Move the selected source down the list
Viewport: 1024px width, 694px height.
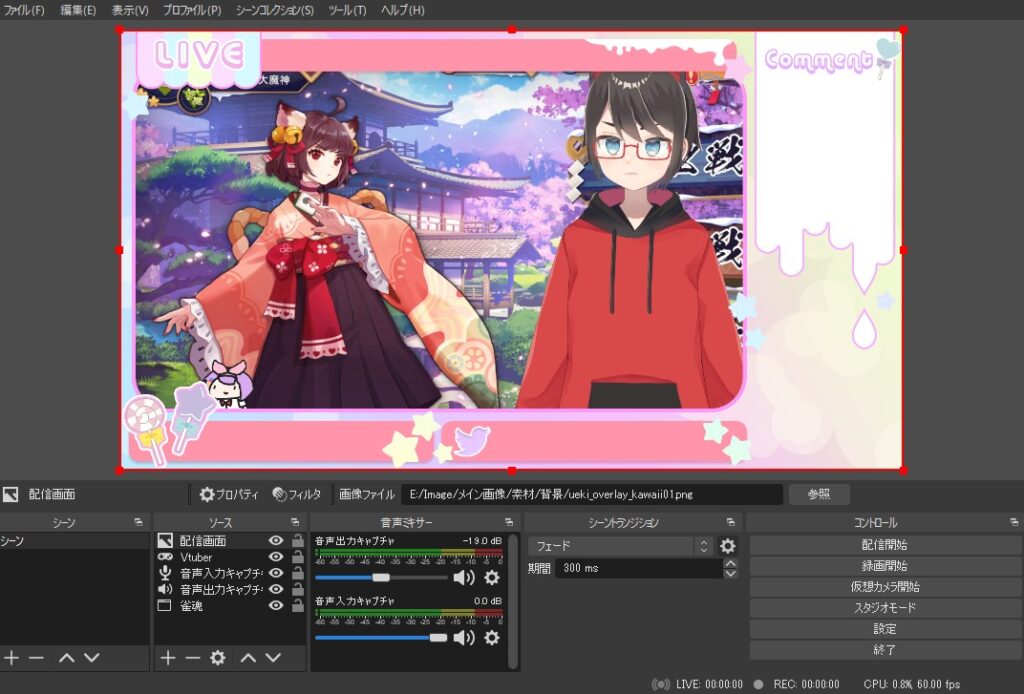click(x=273, y=657)
